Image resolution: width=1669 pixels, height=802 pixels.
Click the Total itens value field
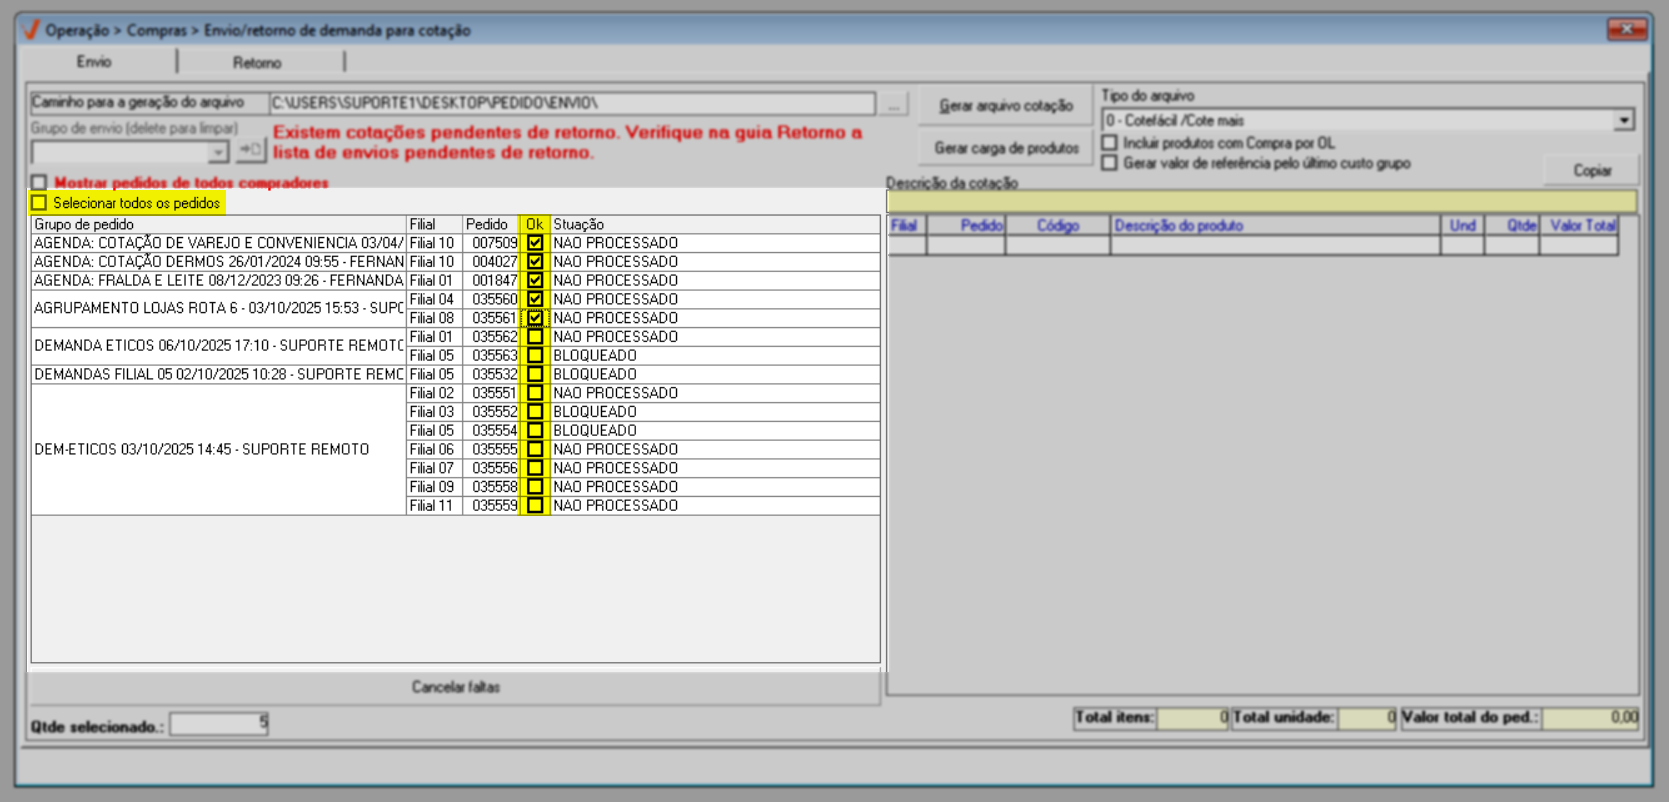[x=1193, y=718]
